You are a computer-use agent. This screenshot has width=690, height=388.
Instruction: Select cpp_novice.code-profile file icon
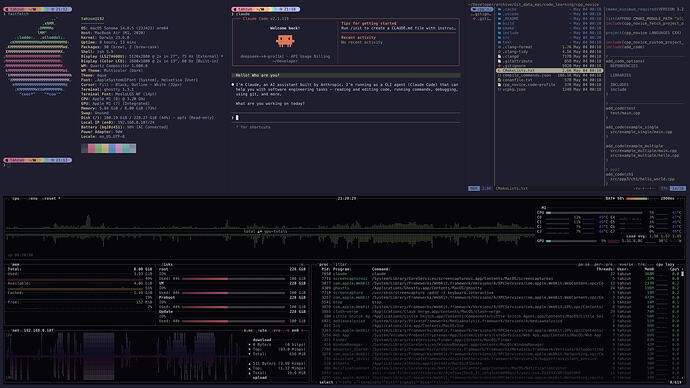499,84
